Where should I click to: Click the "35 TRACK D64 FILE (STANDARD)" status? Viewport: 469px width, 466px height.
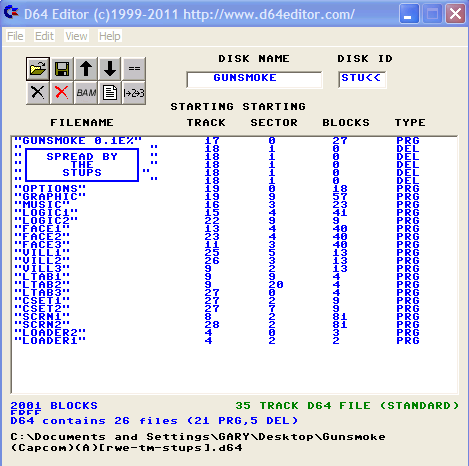[x=347, y=406]
